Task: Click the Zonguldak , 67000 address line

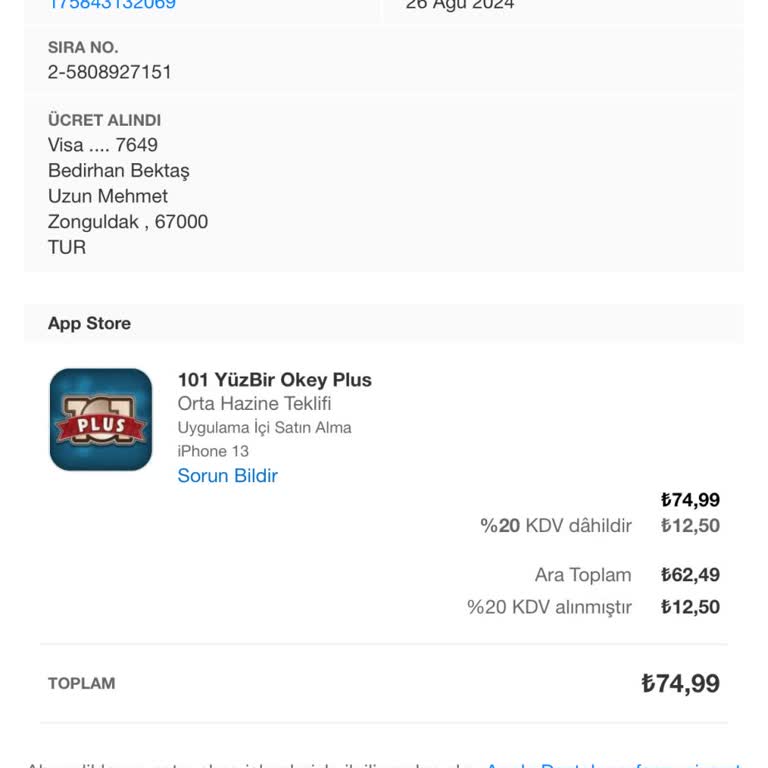Action: [128, 222]
